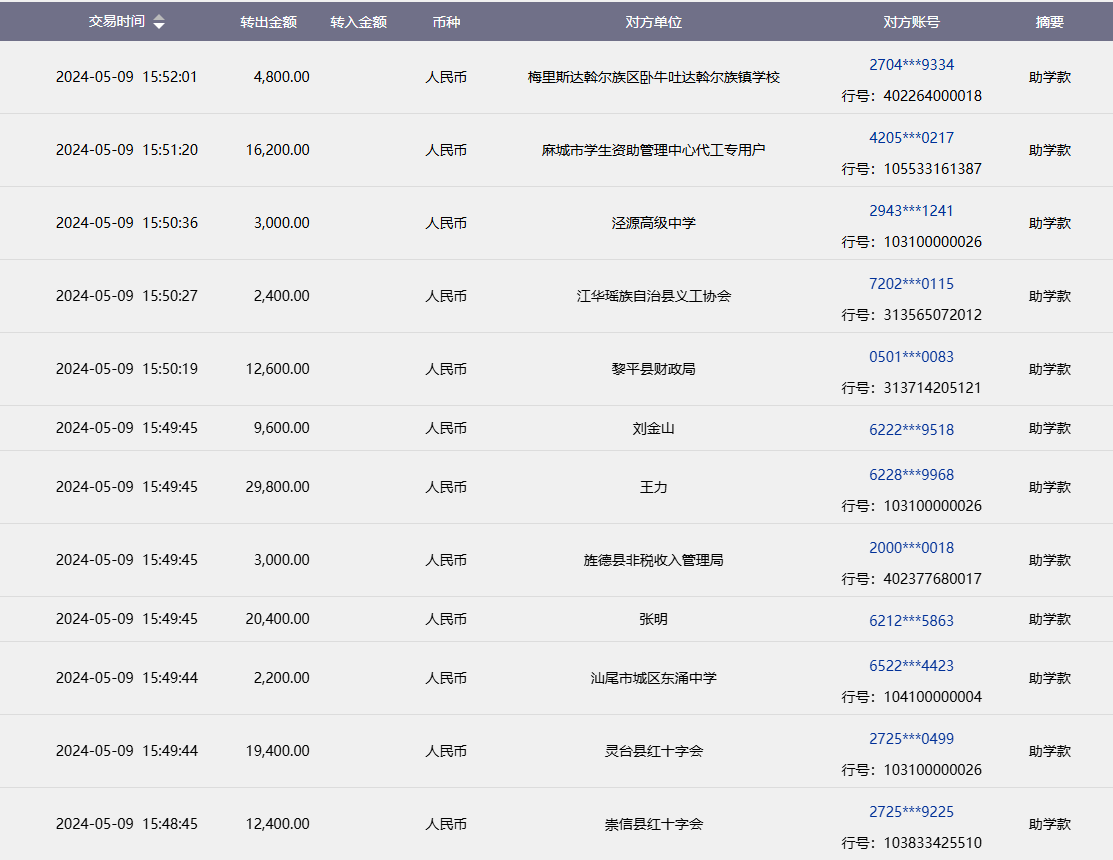Sort by 交易时间 using sort arrows

(159, 22)
